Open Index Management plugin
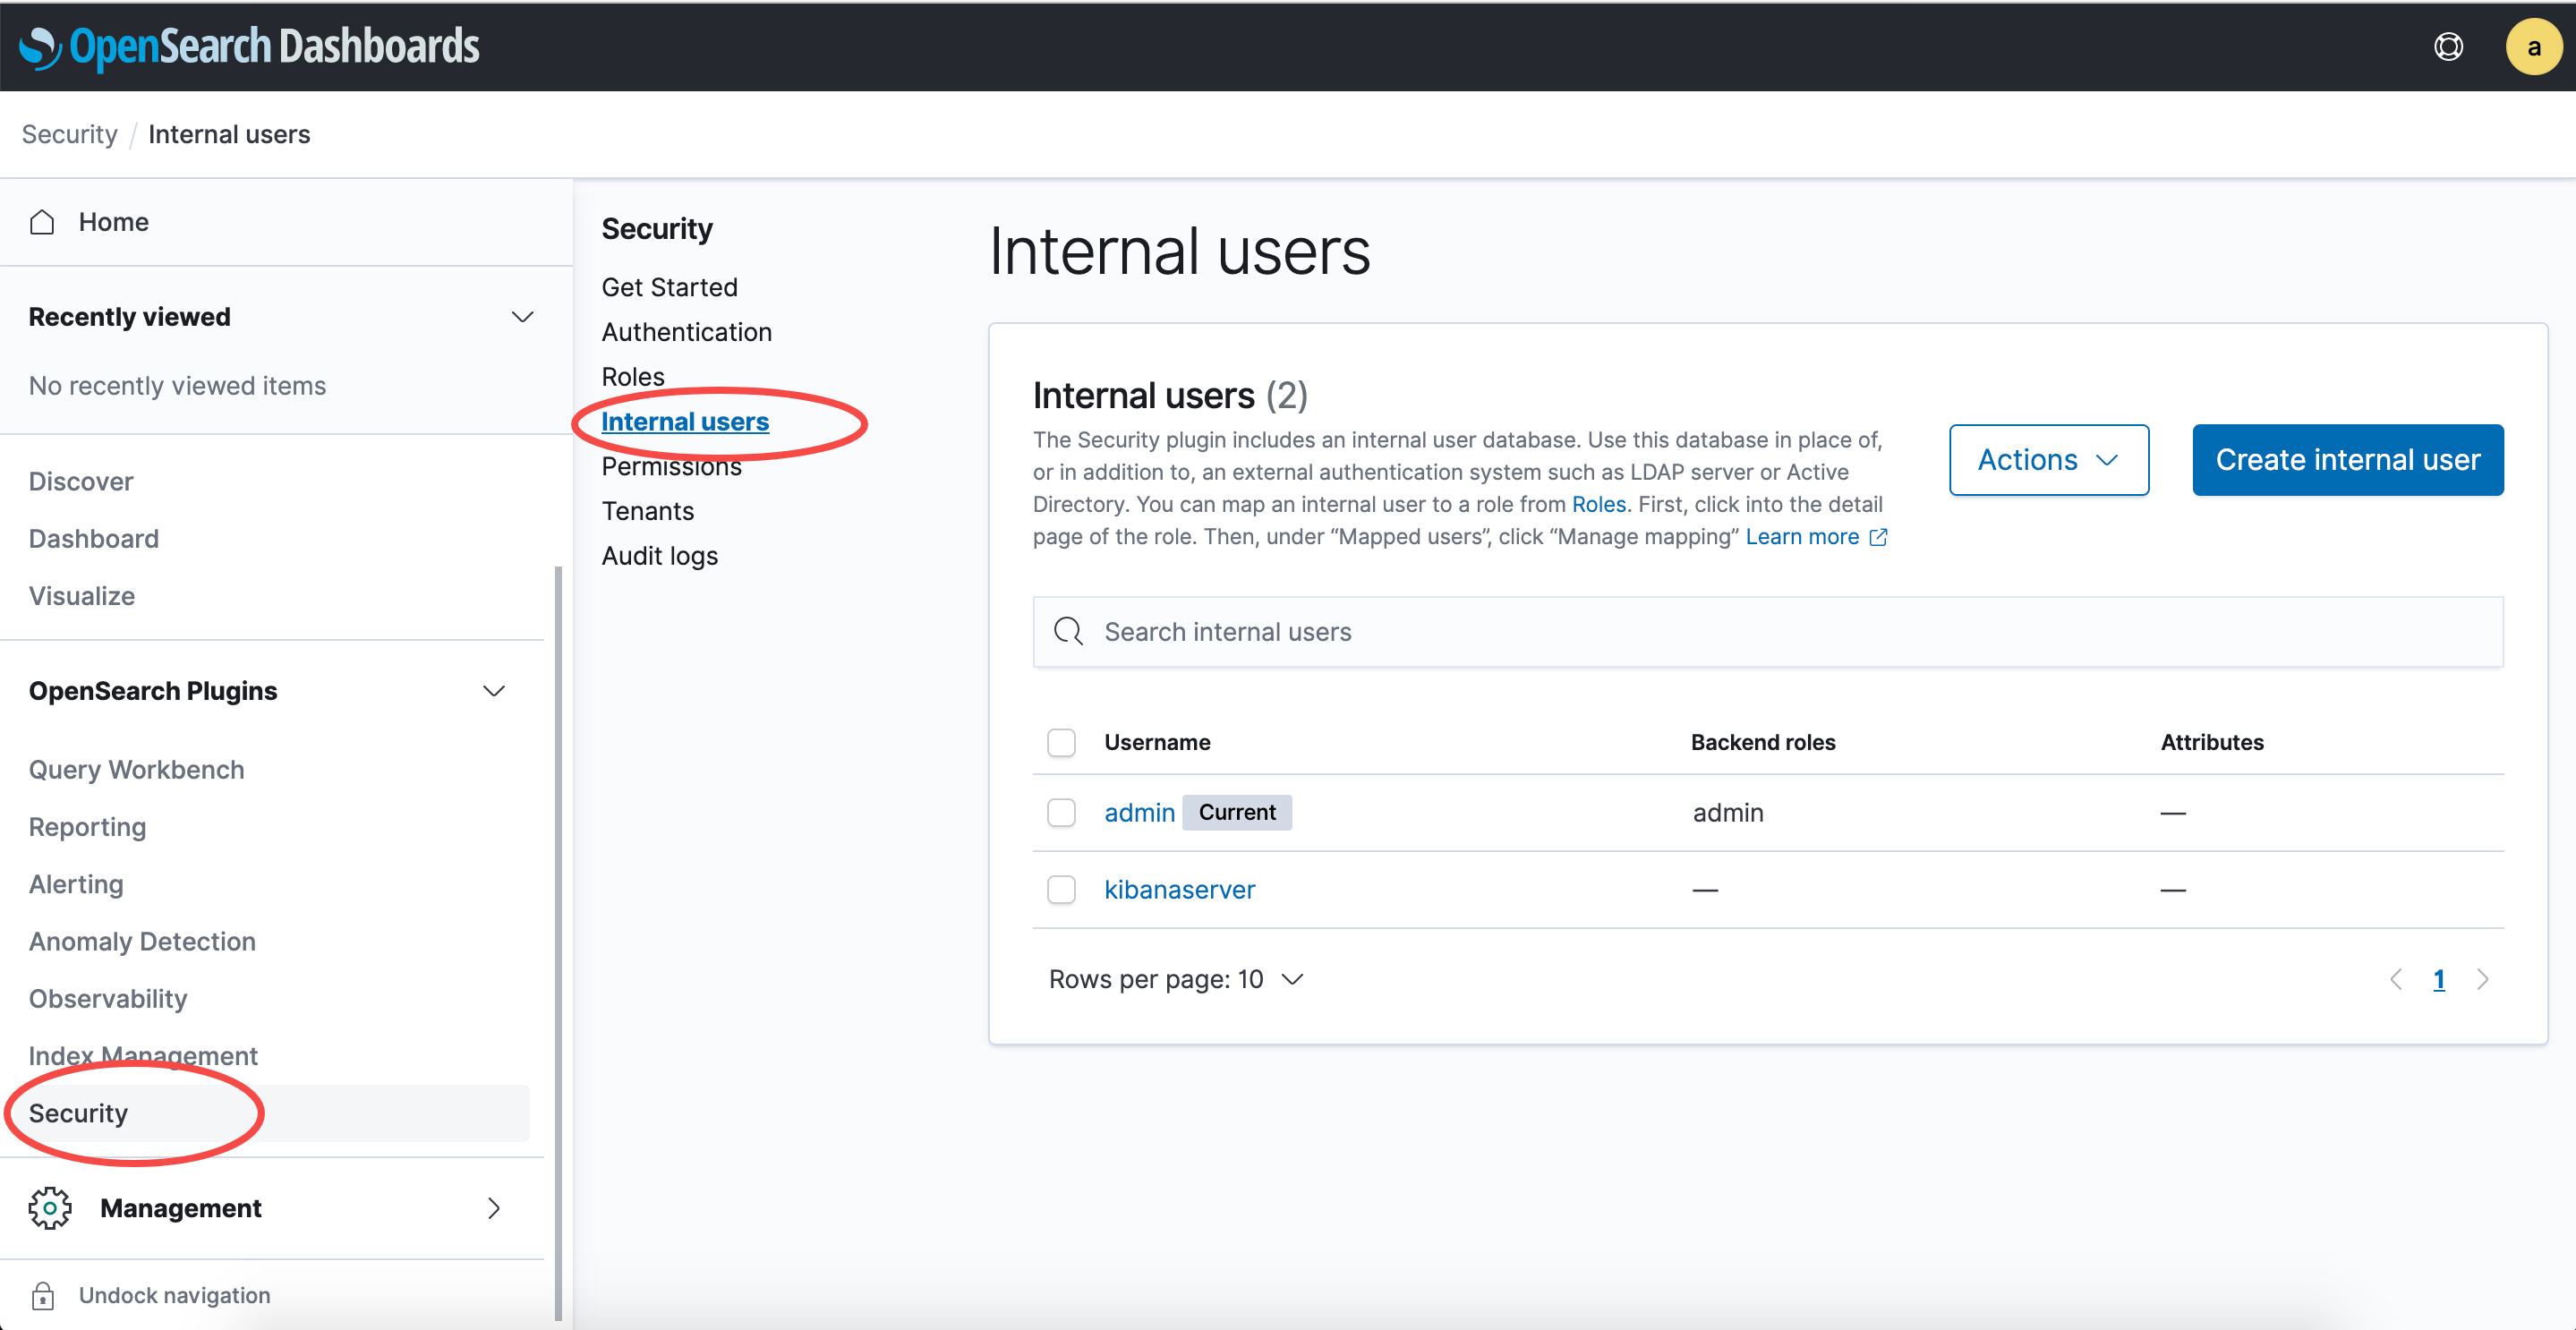Viewport: 2576px width, 1330px height. pos(143,1056)
